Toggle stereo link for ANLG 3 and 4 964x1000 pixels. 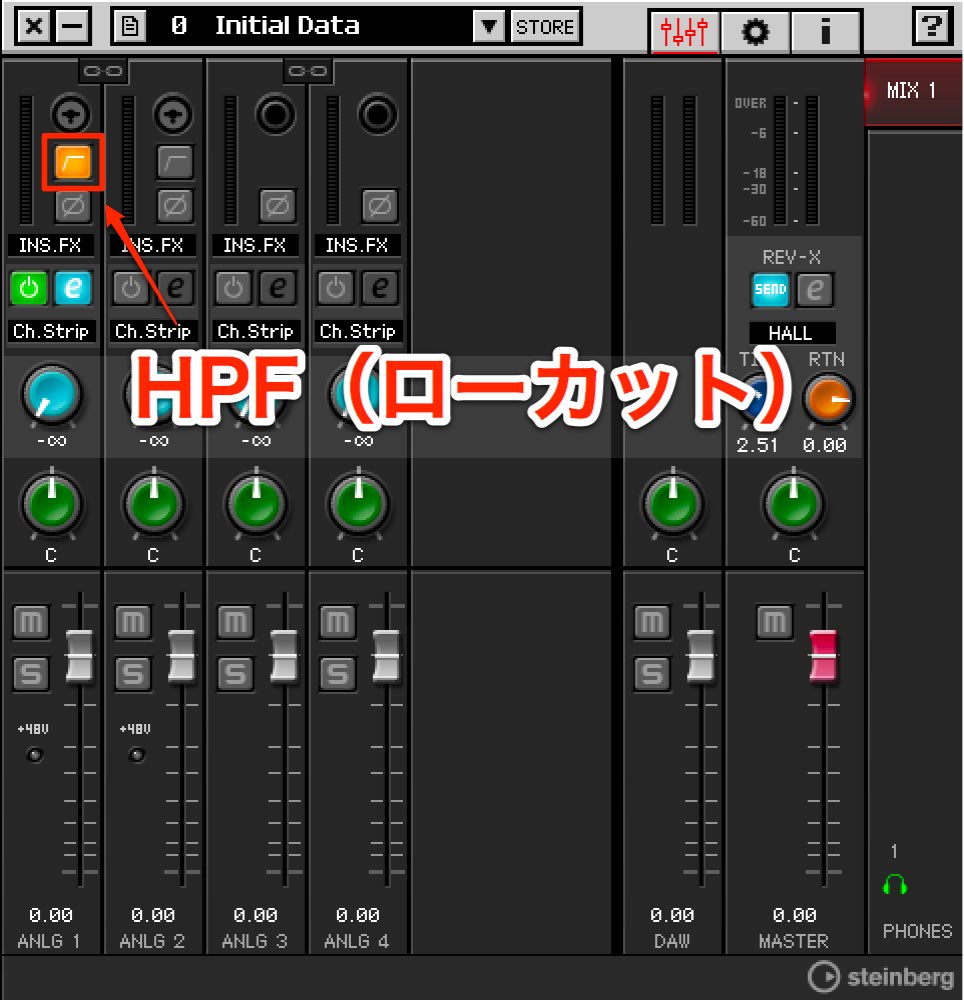click(x=308, y=71)
